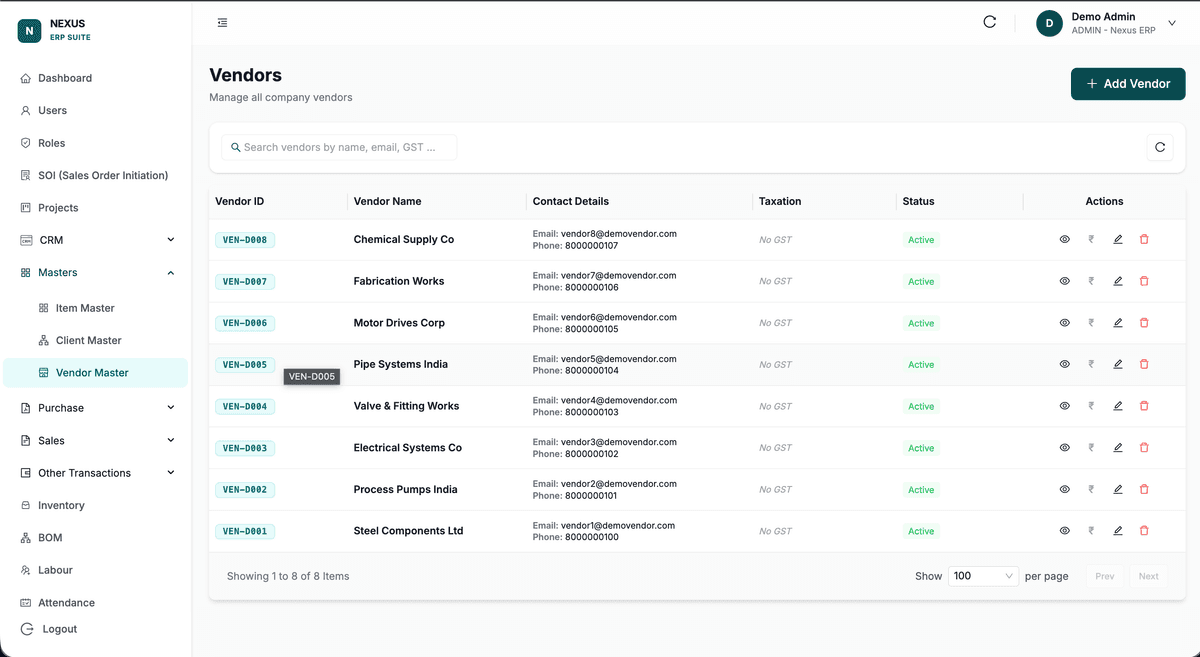View details of Fabrication Works vendor
Screen dimensions: 1200x657
click(1064, 281)
